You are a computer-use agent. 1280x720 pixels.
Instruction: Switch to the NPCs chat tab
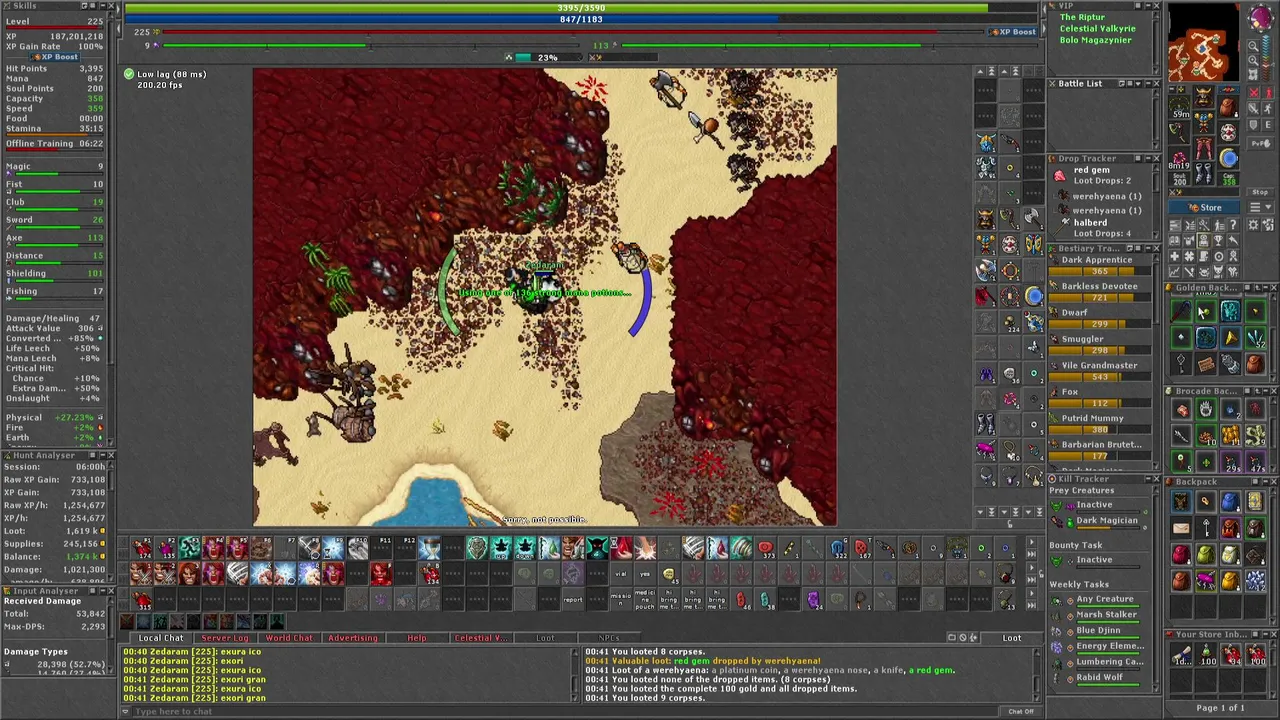coord(609,638)
